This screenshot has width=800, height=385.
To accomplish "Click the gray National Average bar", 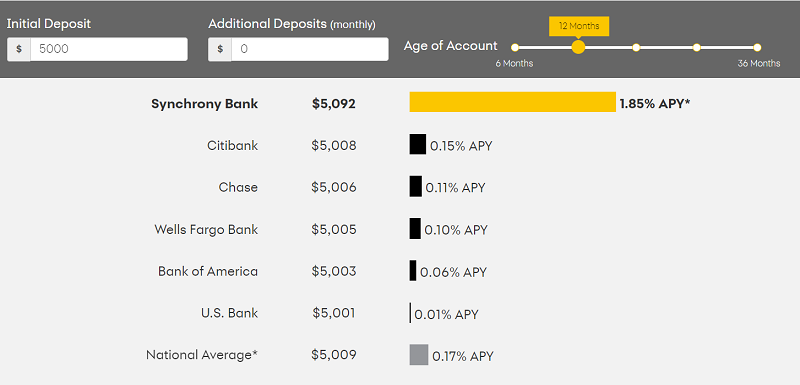I will [x=419, y=354].
